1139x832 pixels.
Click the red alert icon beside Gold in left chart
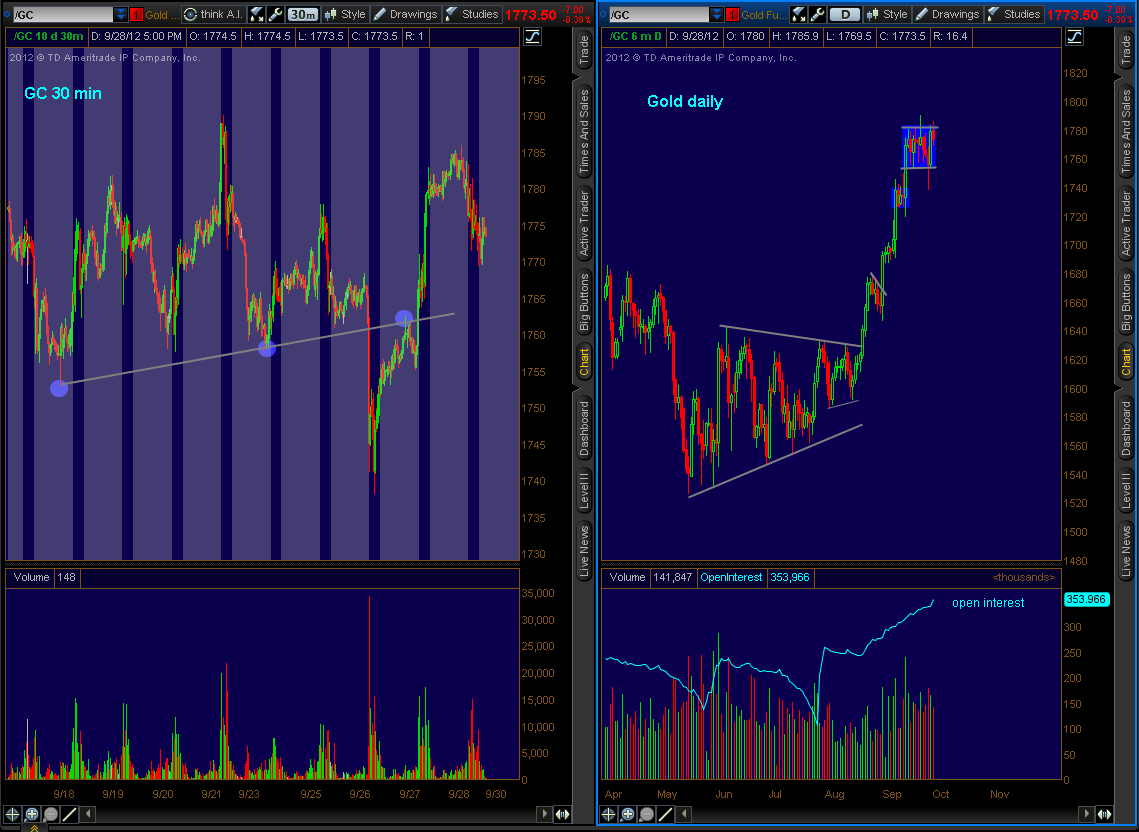137,15
